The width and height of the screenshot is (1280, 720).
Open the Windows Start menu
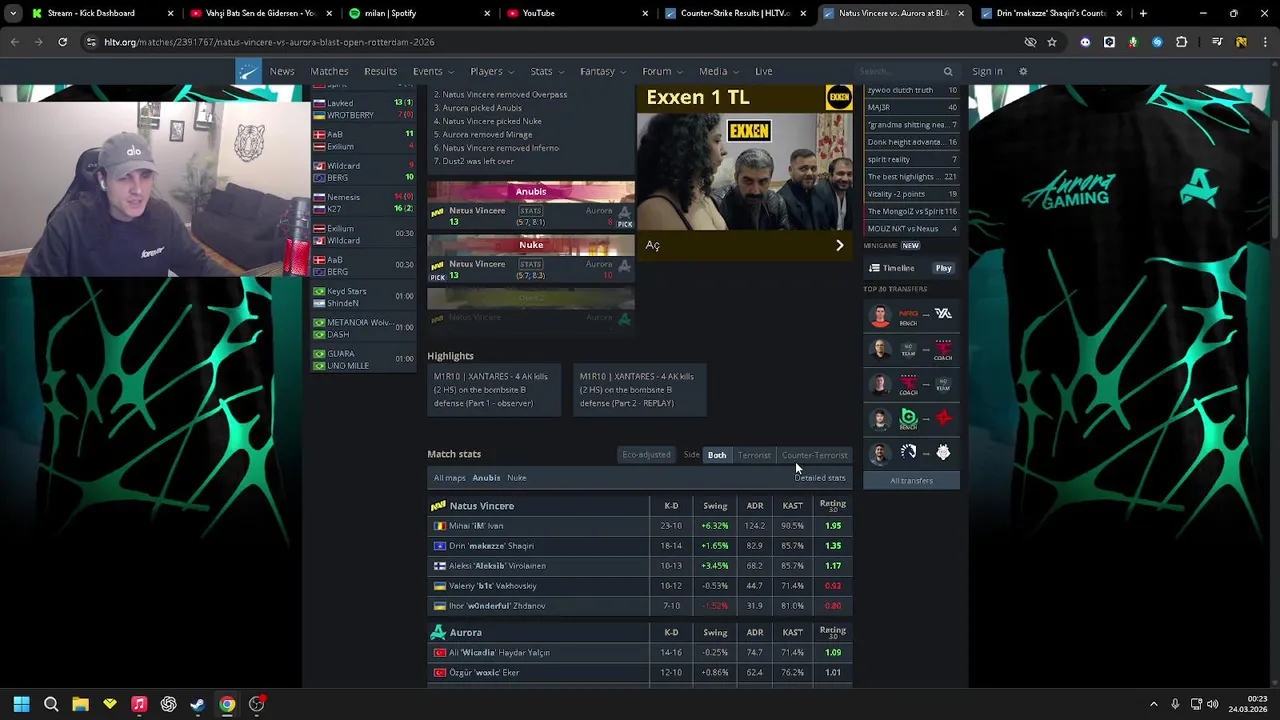pos(21,704)
